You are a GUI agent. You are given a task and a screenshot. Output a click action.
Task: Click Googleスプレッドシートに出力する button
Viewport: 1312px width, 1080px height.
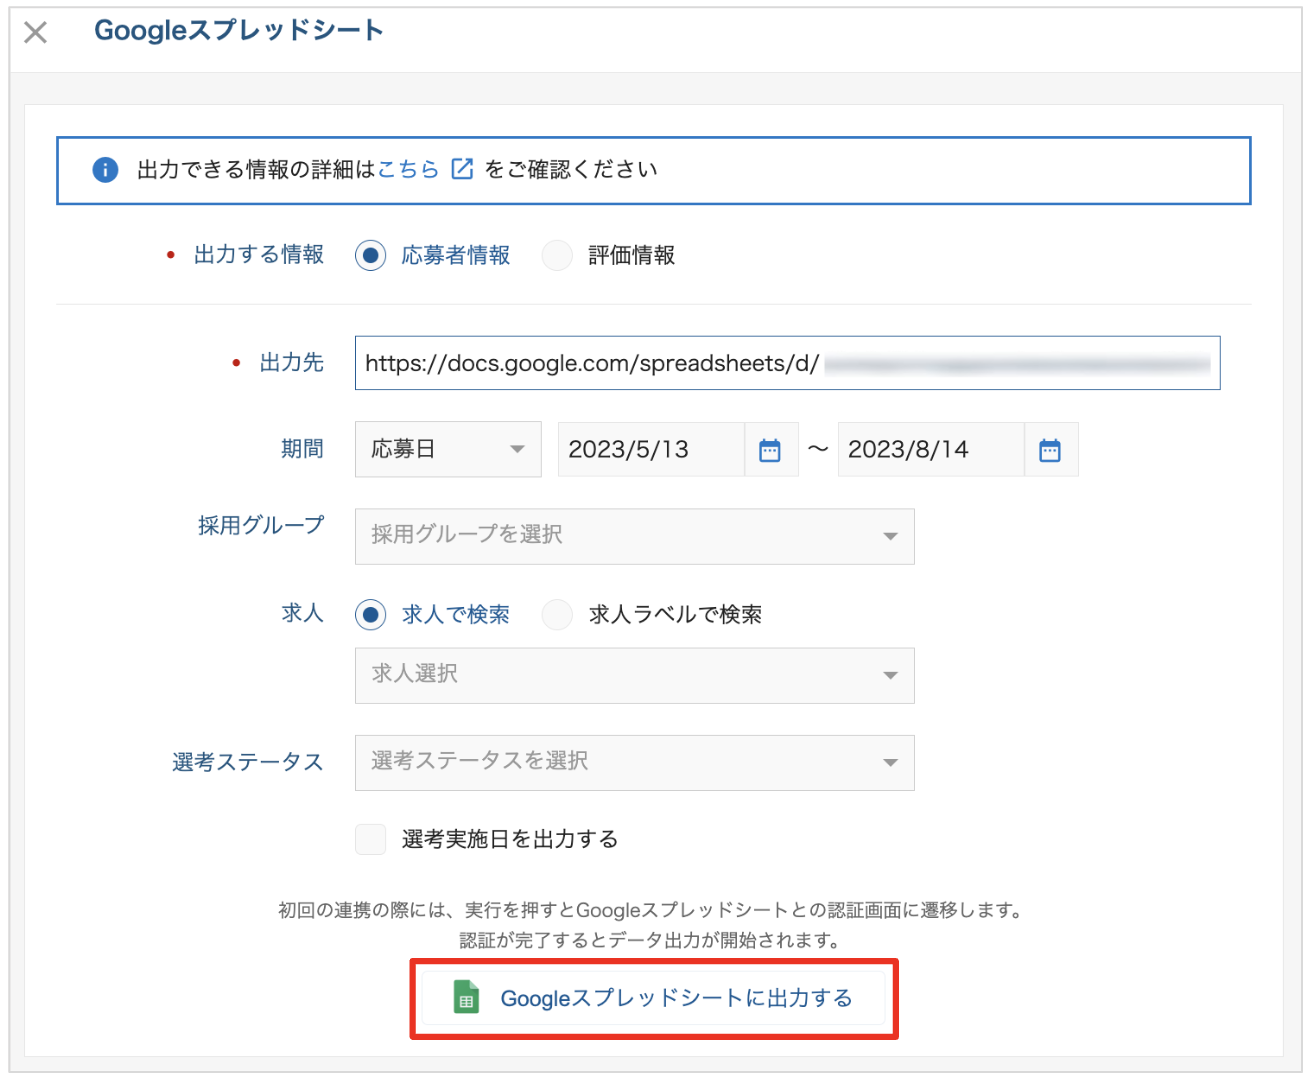pos(654,998)
